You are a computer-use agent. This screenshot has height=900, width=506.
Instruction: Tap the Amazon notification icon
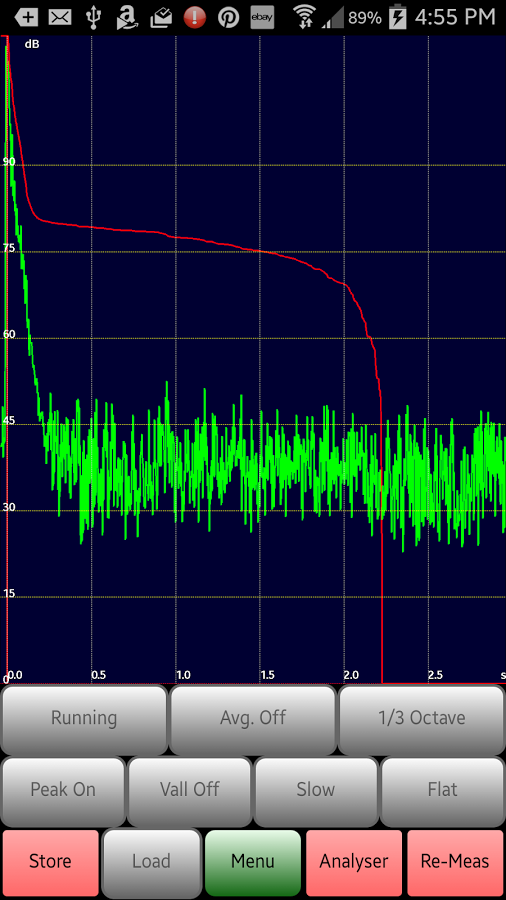pyautogui.click(x=127, y=18)
